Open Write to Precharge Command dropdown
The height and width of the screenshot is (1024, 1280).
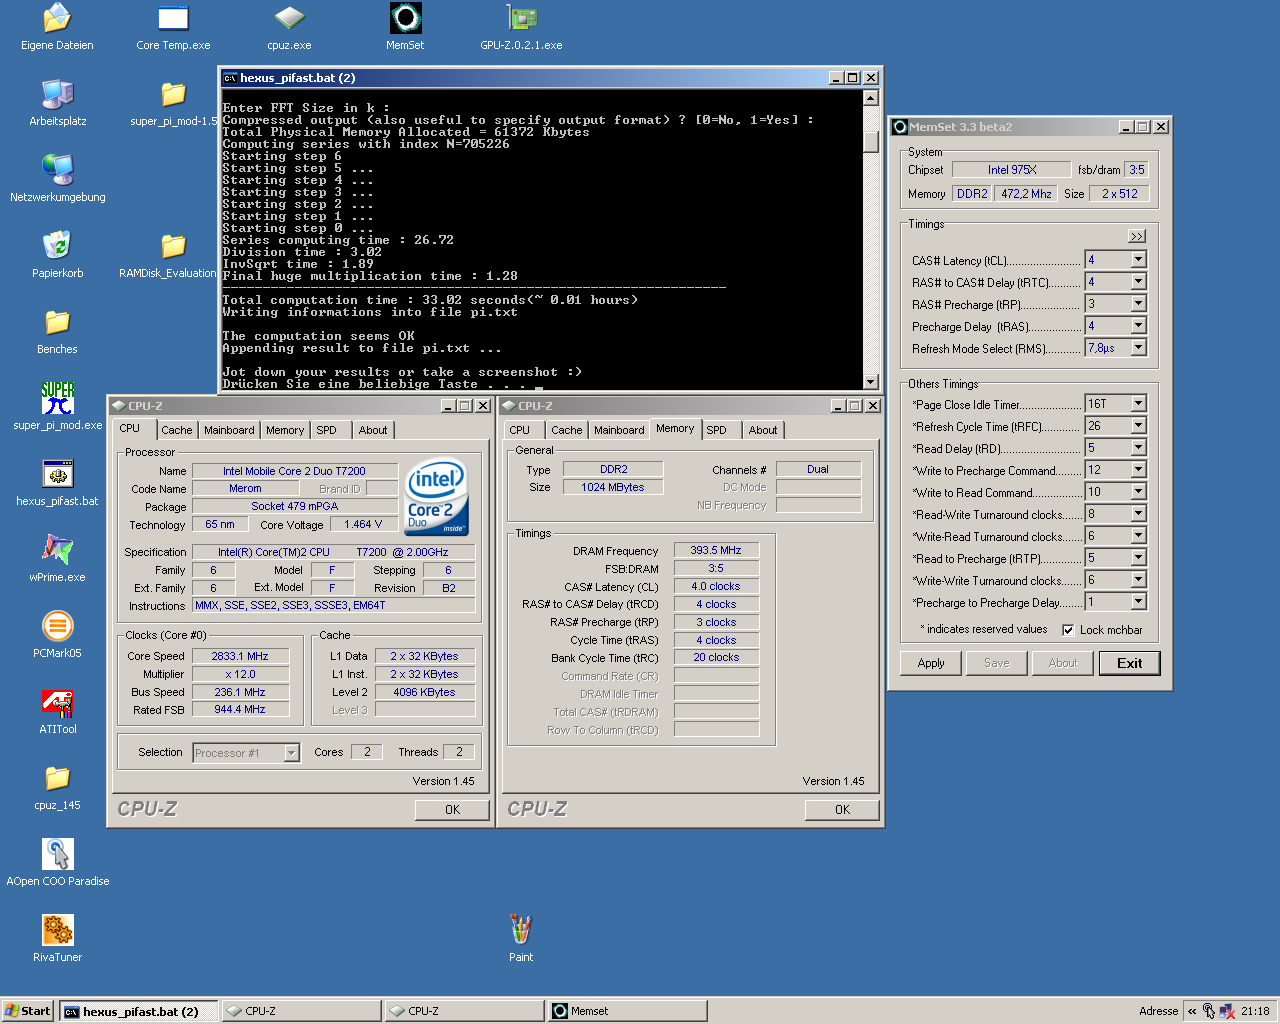[1138, 470]
